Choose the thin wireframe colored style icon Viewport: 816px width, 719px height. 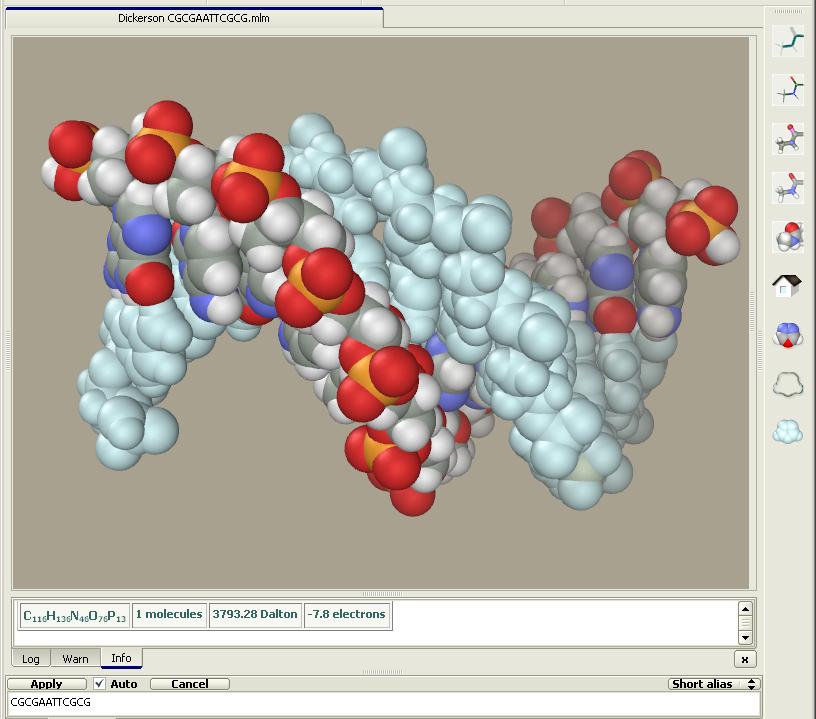coord(789,90)
